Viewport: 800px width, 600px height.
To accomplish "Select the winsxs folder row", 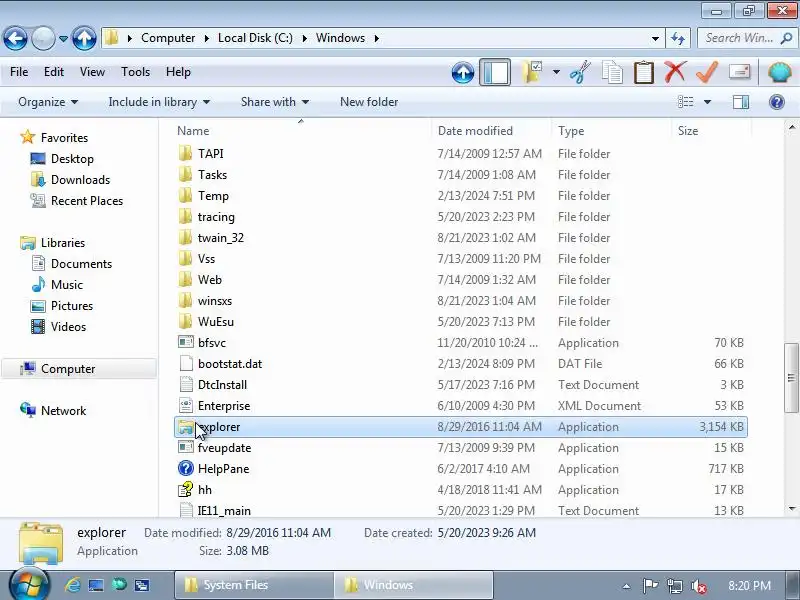I will coord(461,301).
